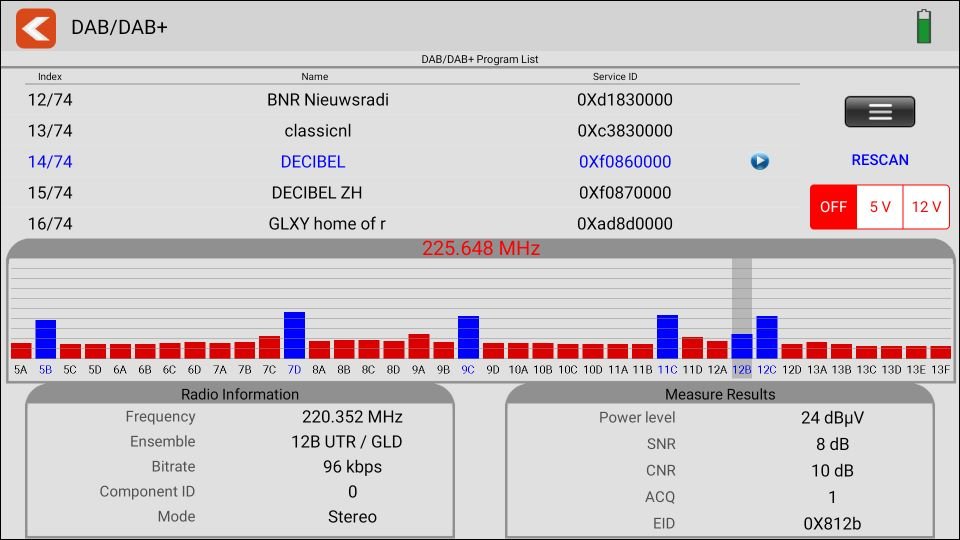Click Bitrate value 96 kbps
This screenshot has width=960, height=540.
352,467
